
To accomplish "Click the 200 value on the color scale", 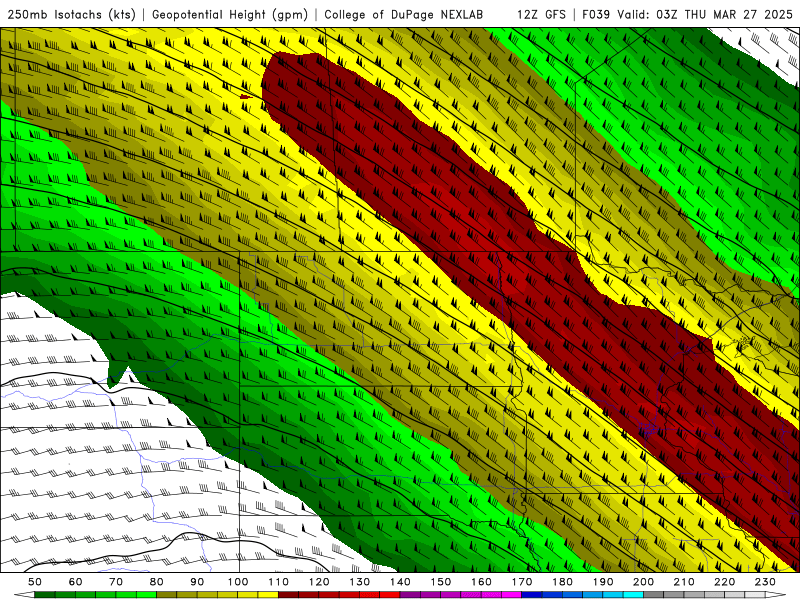I will [644, 582].
